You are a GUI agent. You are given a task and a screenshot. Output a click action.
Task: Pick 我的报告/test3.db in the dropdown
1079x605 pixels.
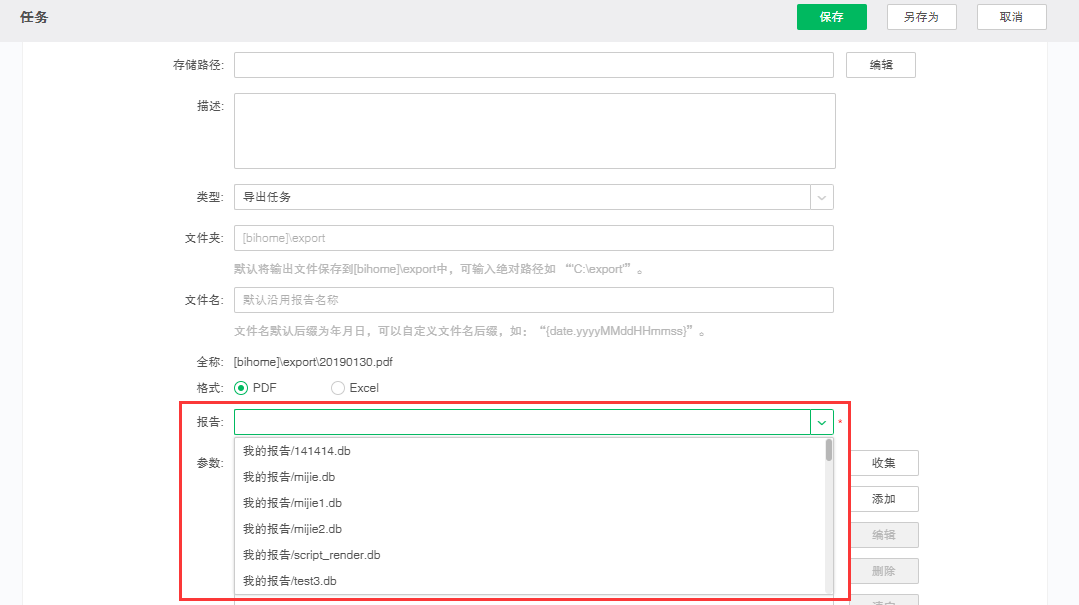click(290, 581)
